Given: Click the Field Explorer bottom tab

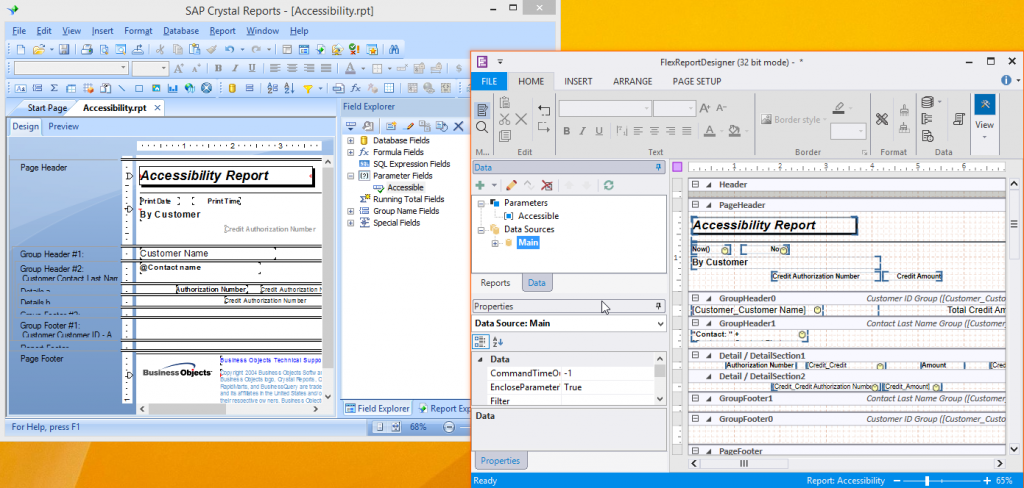Looking at the screenshot, I should (378, 409).
